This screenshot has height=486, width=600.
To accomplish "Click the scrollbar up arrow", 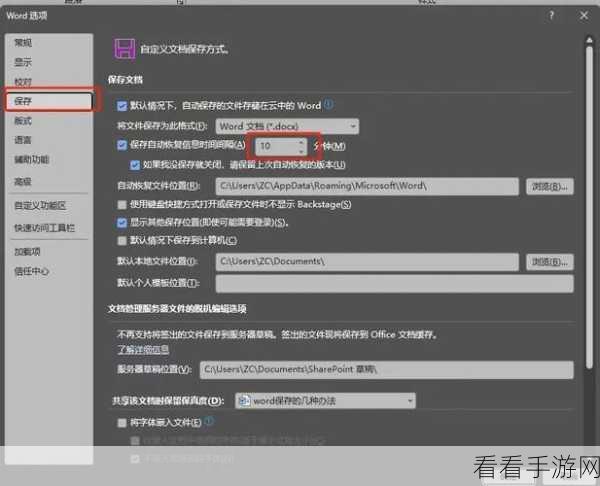I will click(x=589, y=40).
